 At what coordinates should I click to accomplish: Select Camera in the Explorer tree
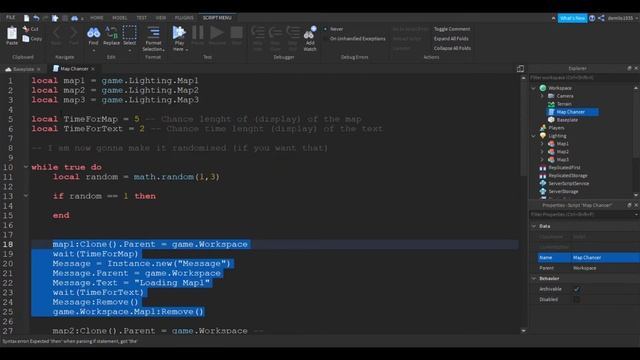pos(564,96)
